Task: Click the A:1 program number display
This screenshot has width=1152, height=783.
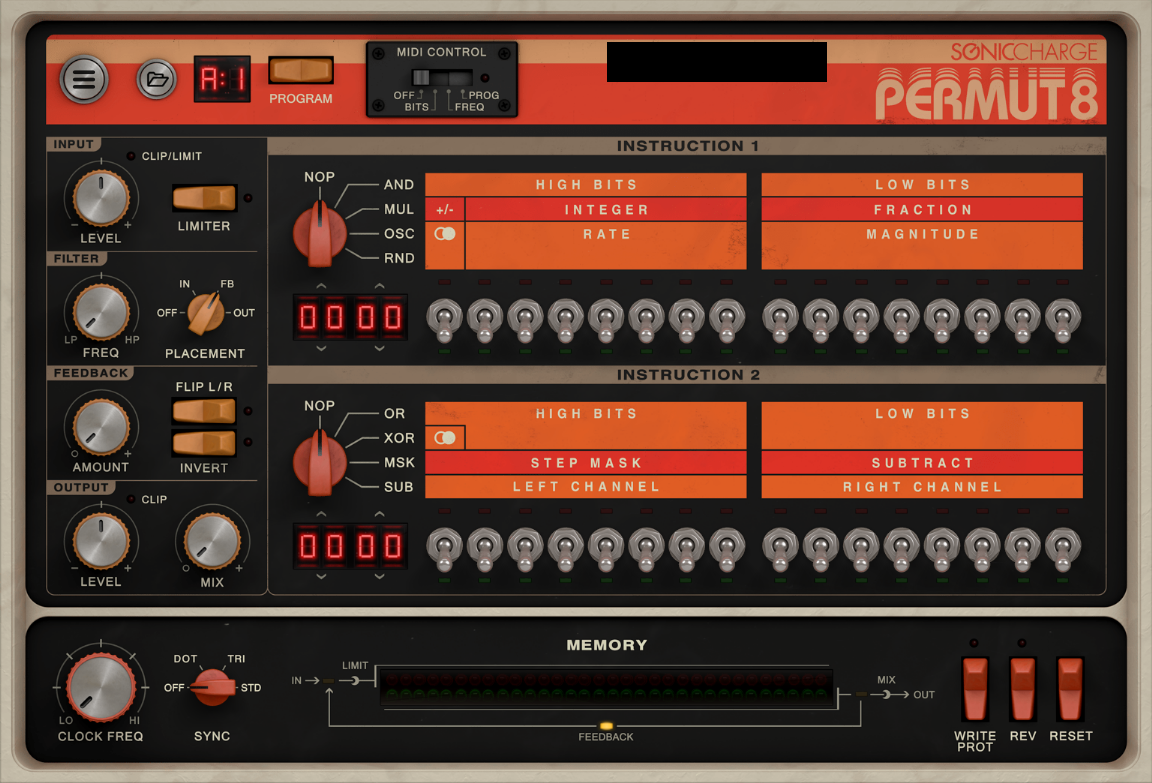Action: point(222,78)
